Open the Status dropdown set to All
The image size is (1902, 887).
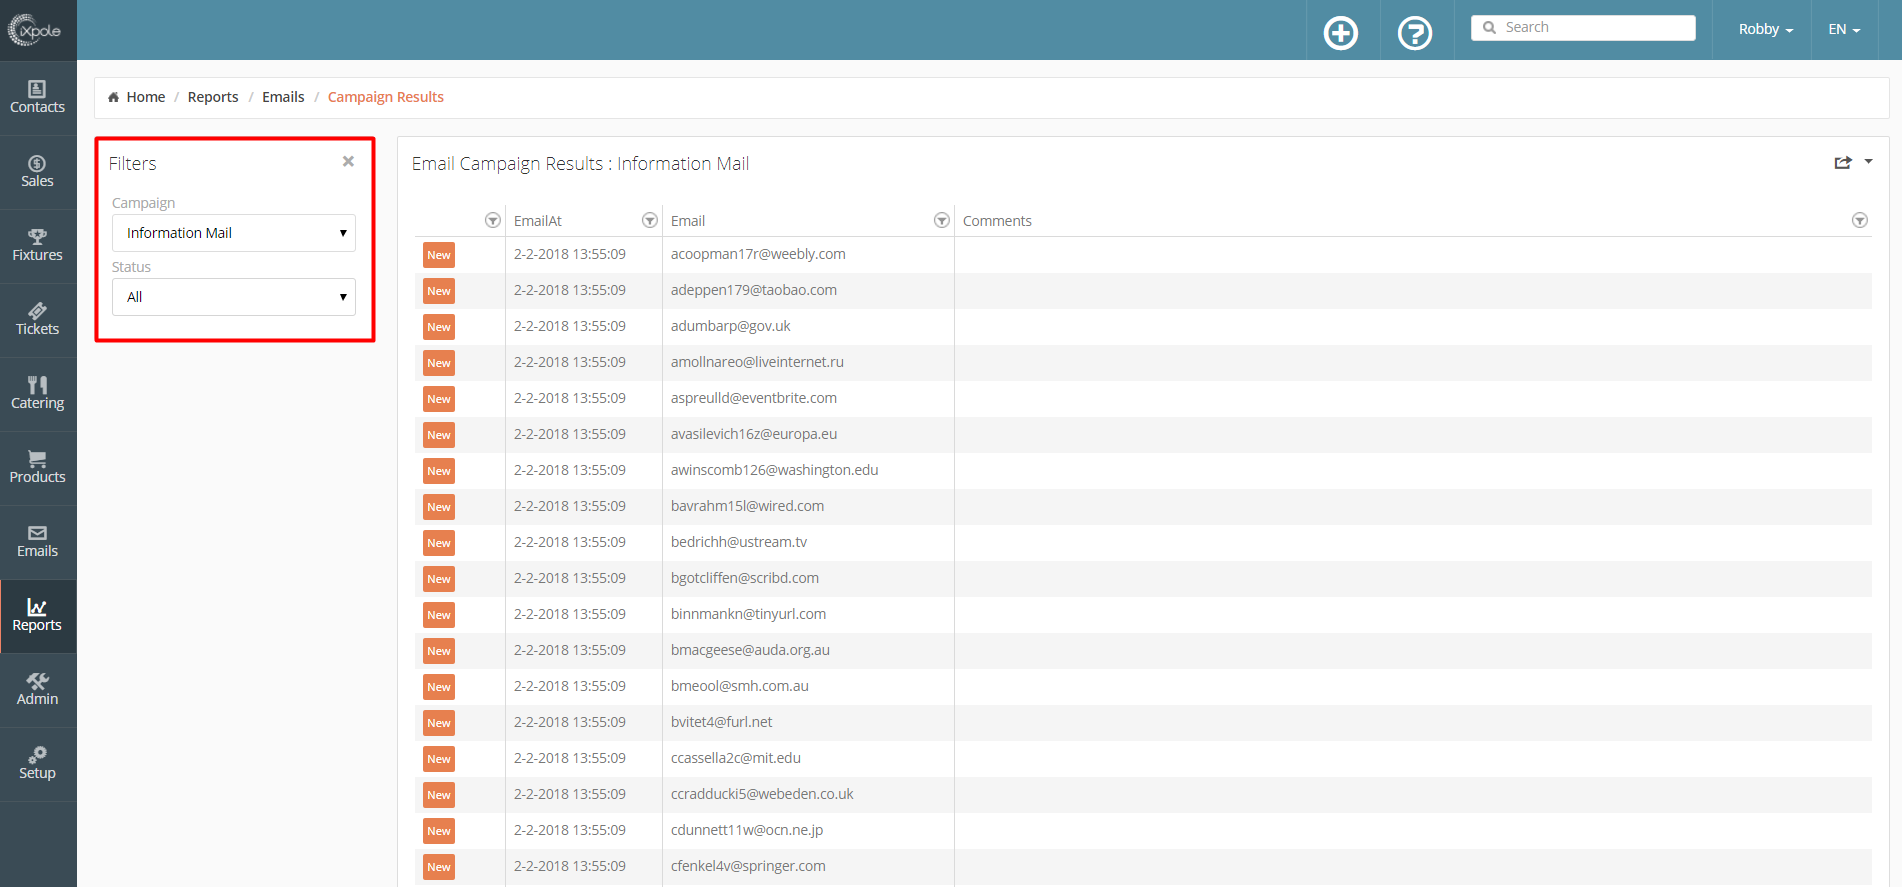[234, 297]
